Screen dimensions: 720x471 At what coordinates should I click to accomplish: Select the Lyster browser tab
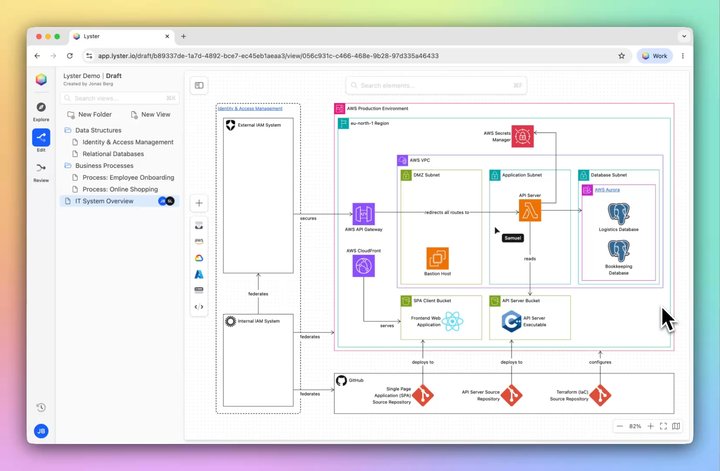point(122,36)
